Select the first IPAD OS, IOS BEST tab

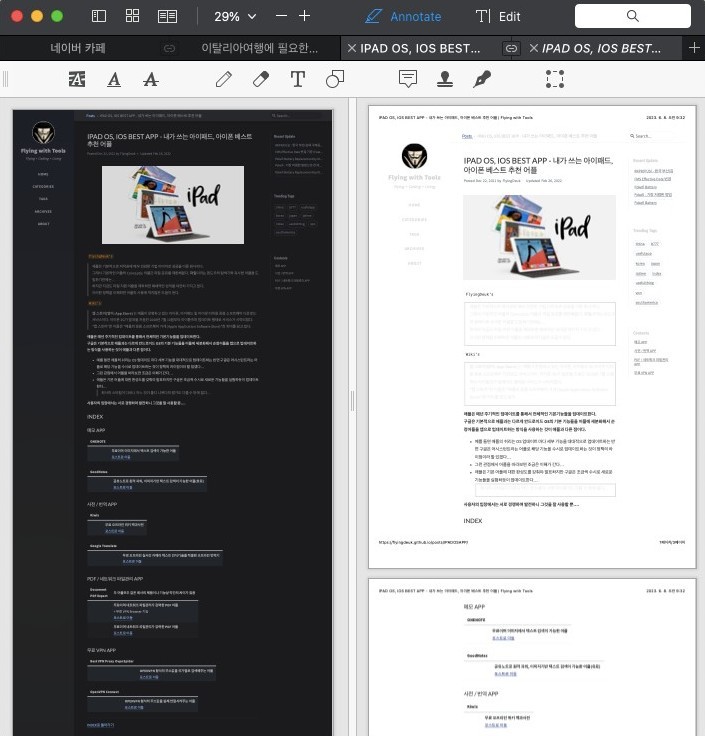420,48
